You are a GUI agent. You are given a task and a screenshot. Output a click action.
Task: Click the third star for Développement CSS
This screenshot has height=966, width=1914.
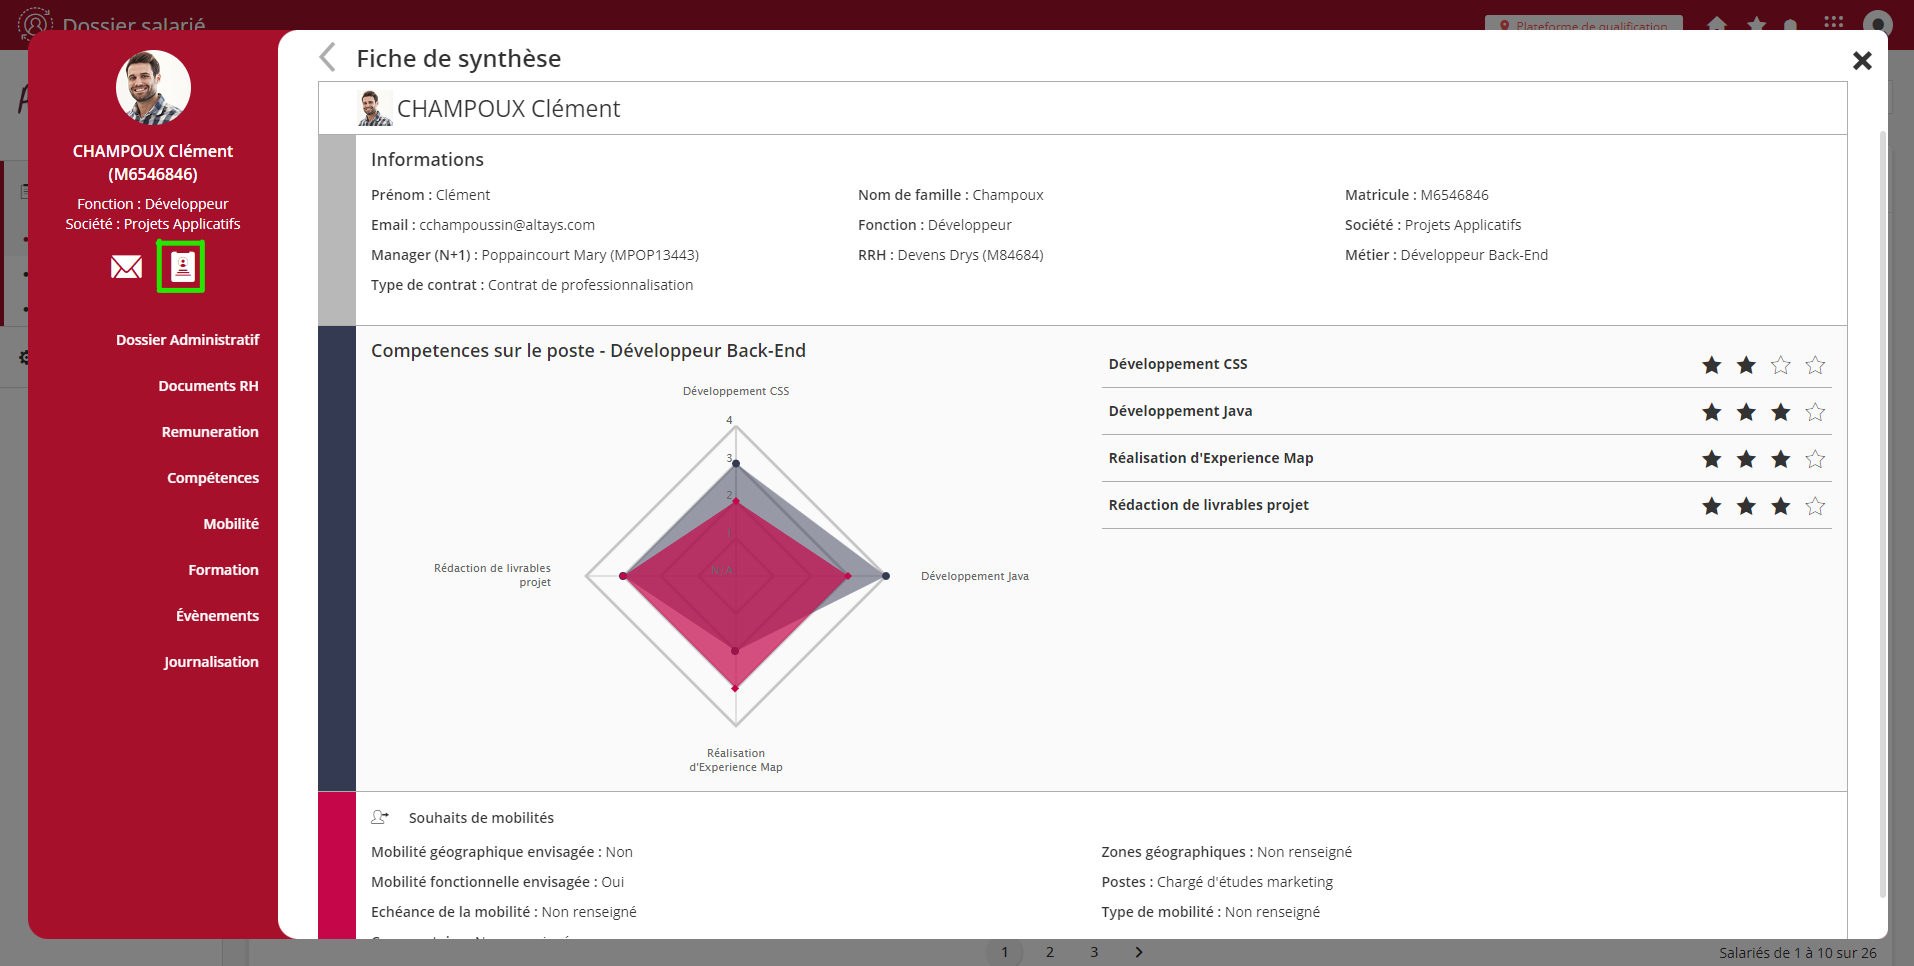coord(1780,365)
